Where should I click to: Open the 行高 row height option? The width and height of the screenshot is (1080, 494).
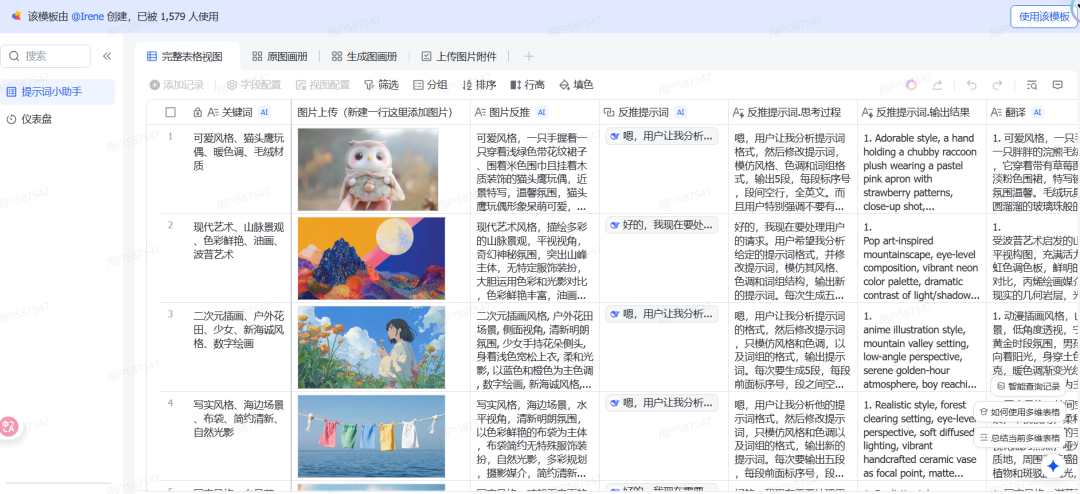[x=528, y=85]
